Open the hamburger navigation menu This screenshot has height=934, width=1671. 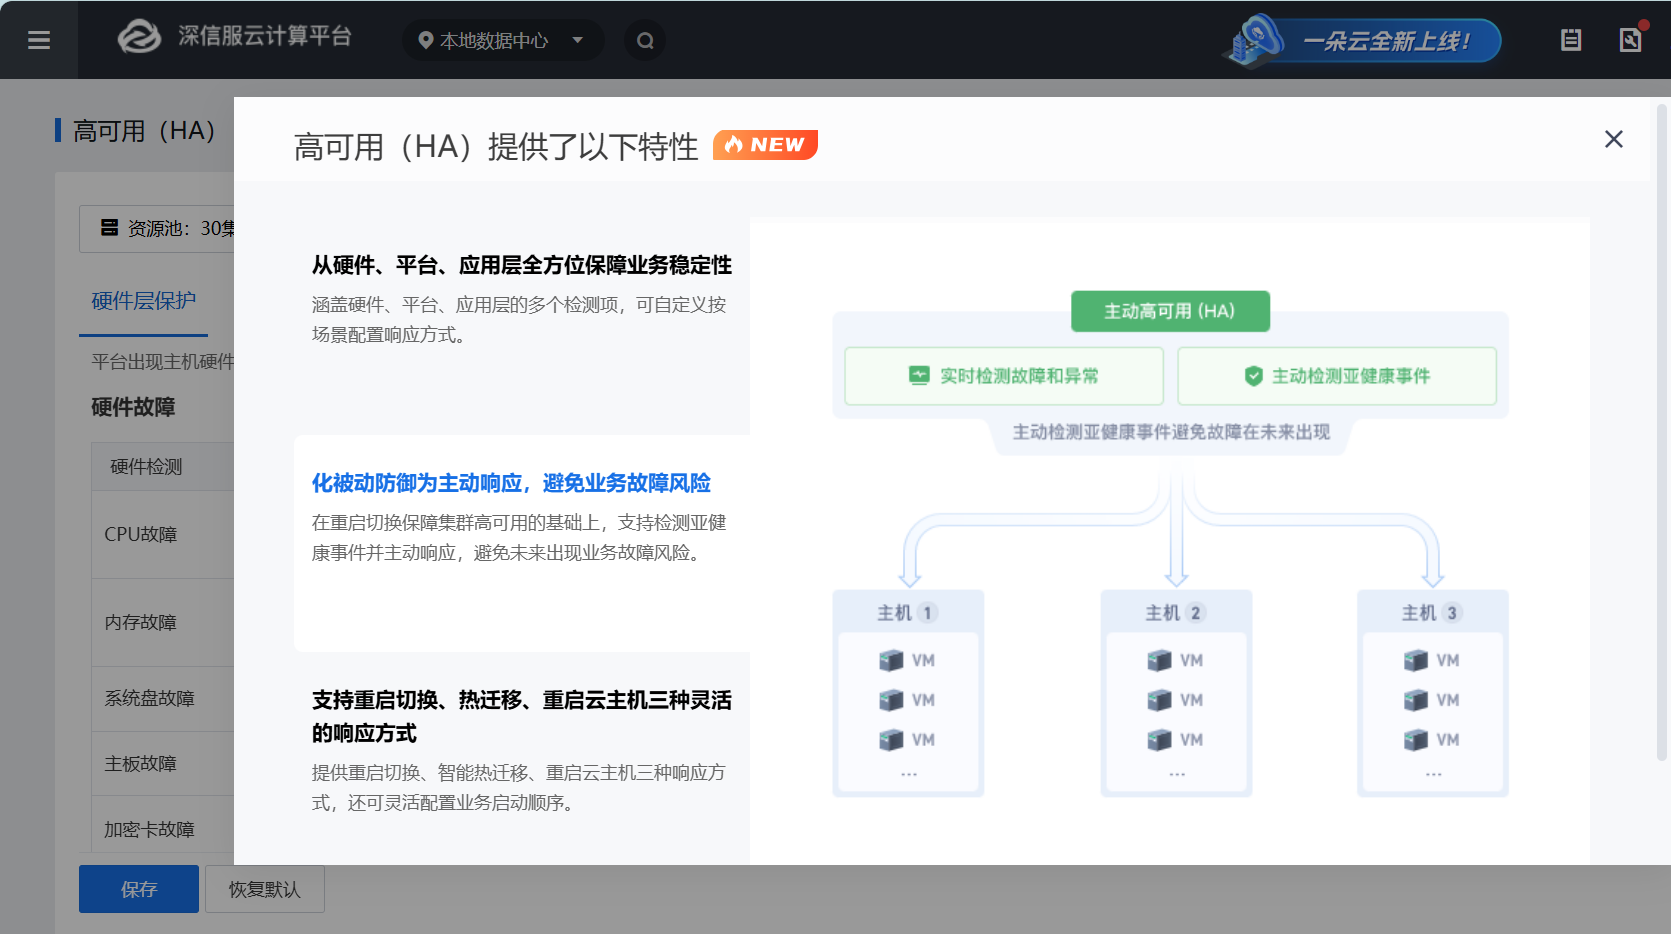pyautogui.click(x=38, y=40)
